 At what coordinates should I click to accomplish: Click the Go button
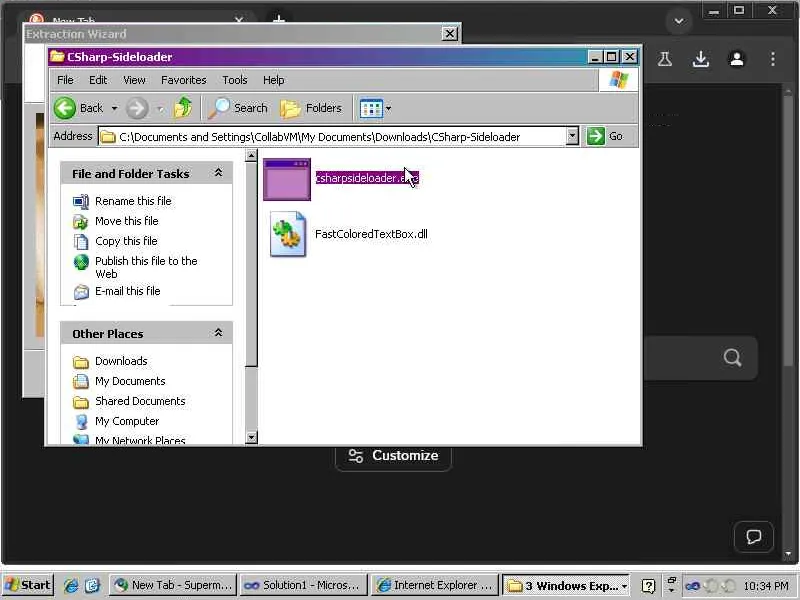click(605, 136)
